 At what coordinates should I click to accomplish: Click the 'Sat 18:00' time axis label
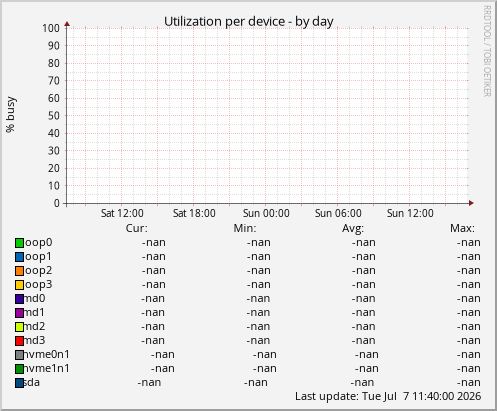tap(194, 213)
